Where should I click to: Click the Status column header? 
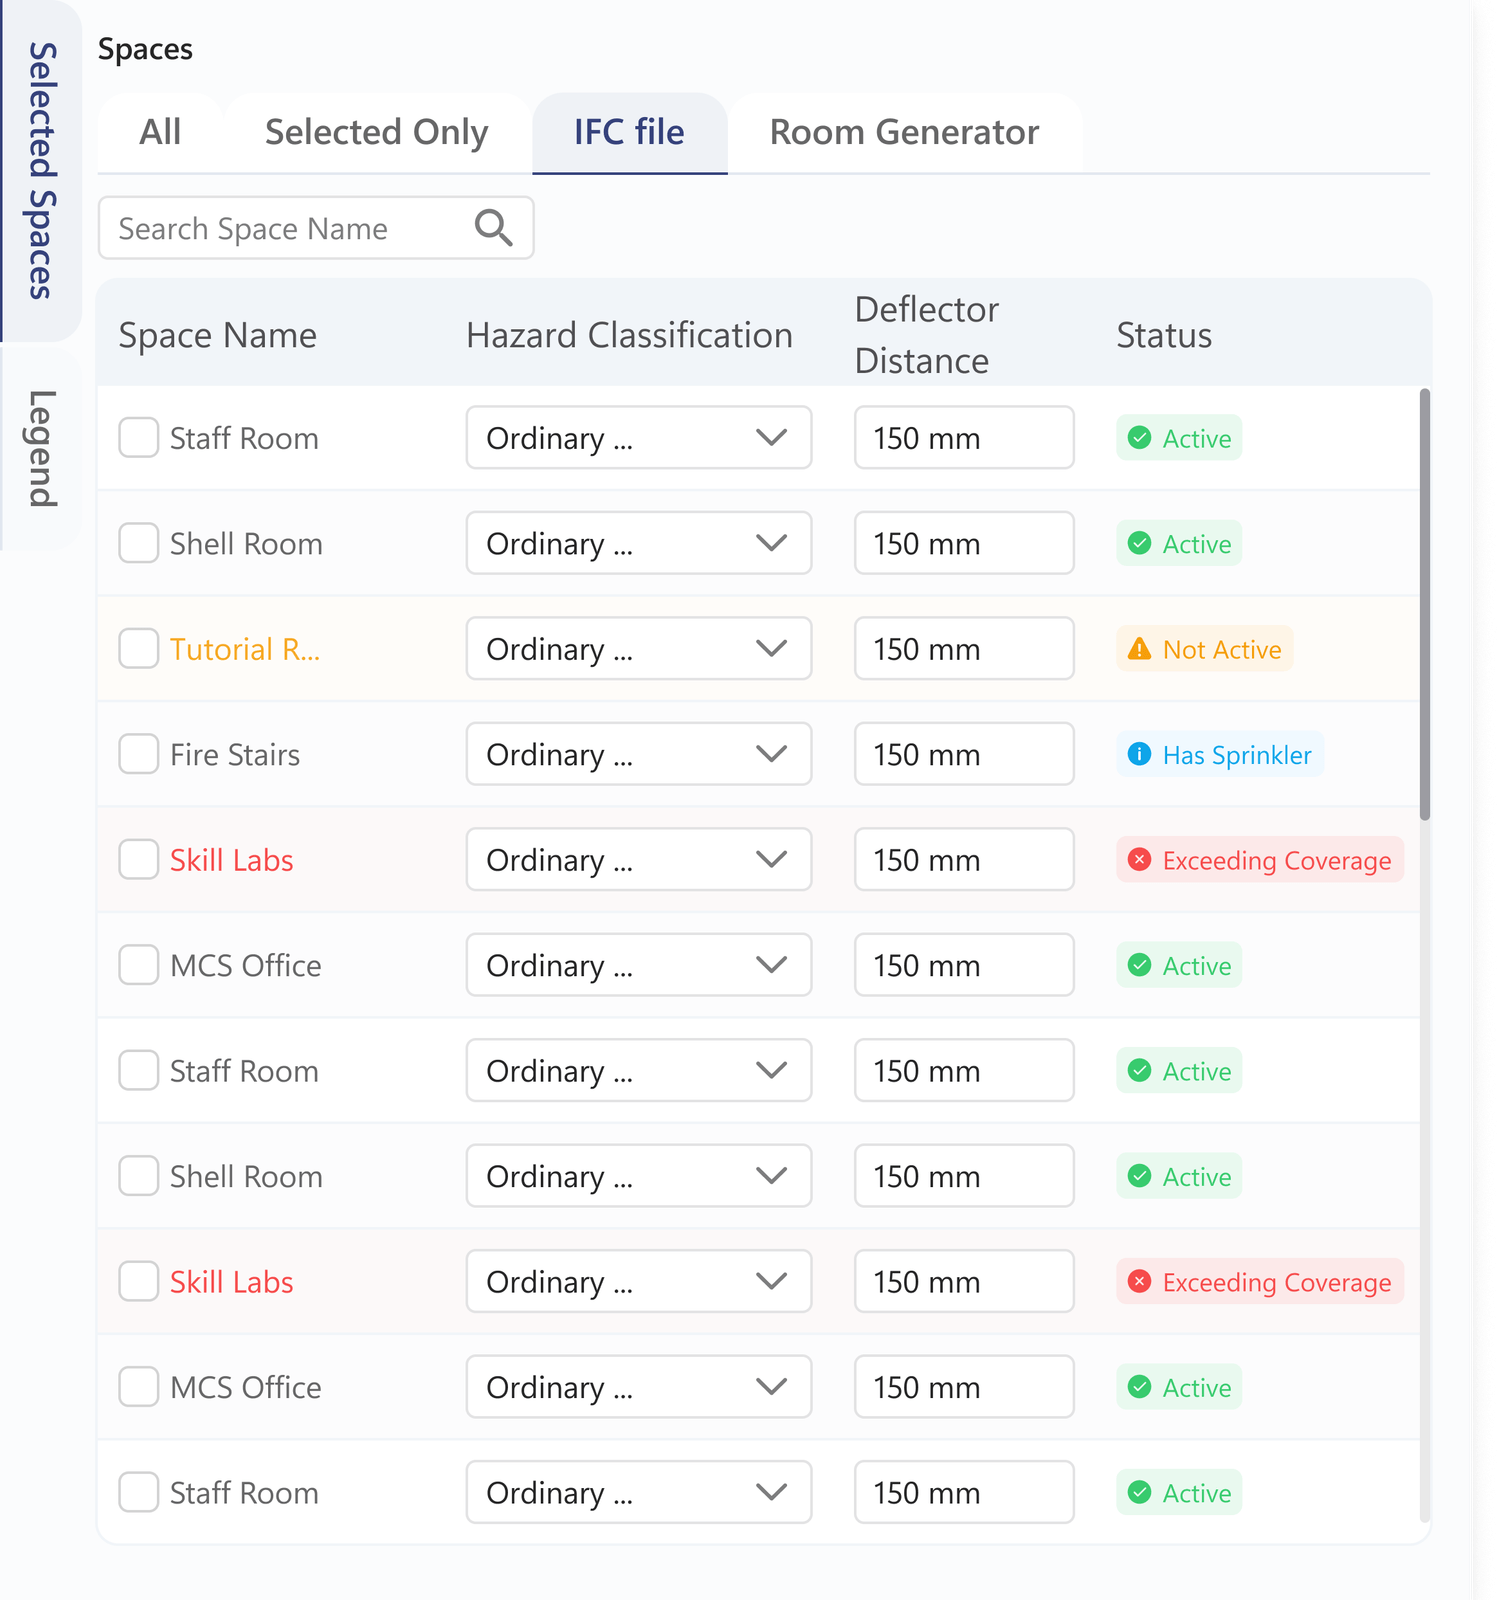1164,335
